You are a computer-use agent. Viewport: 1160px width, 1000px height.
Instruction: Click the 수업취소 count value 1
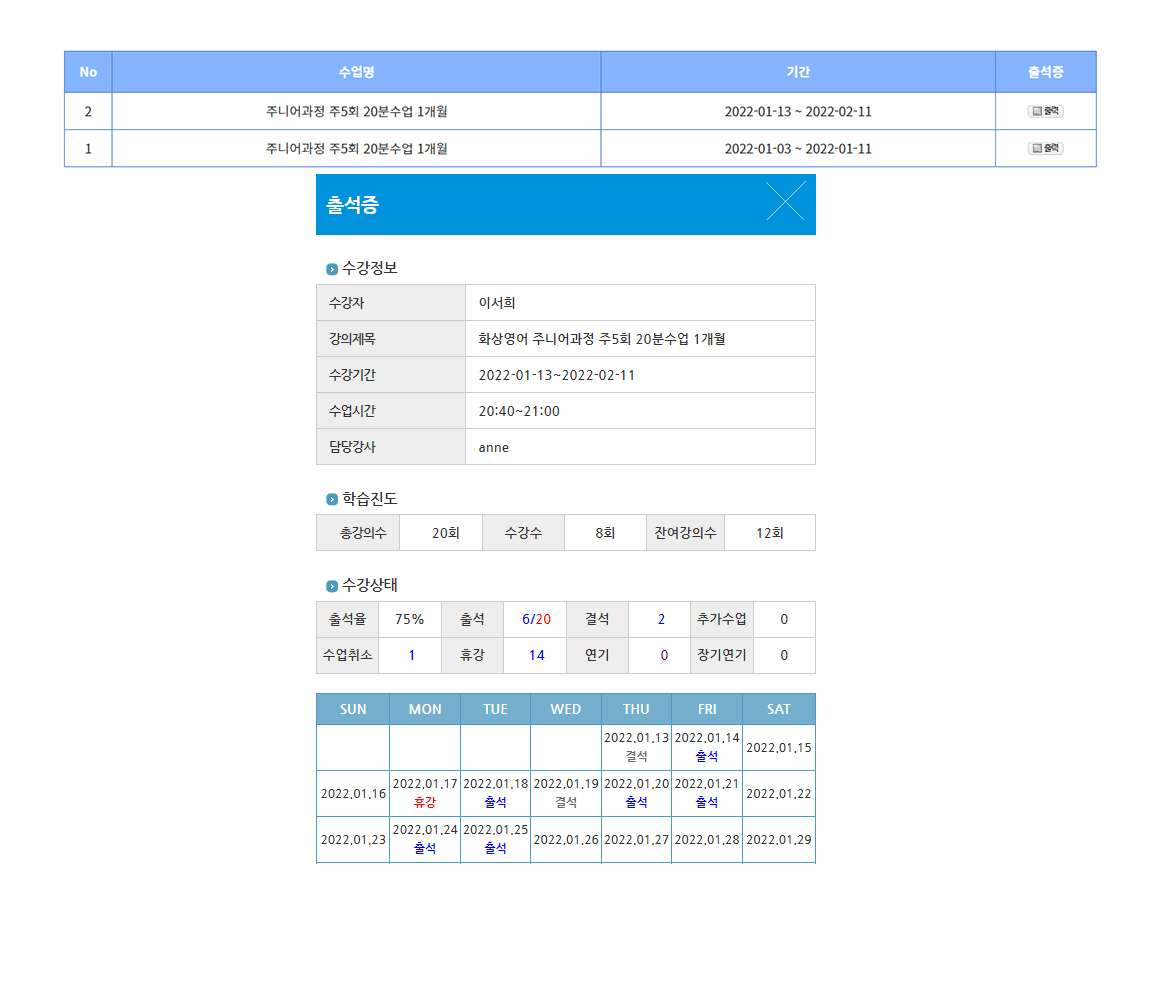[x=410, y=655]
